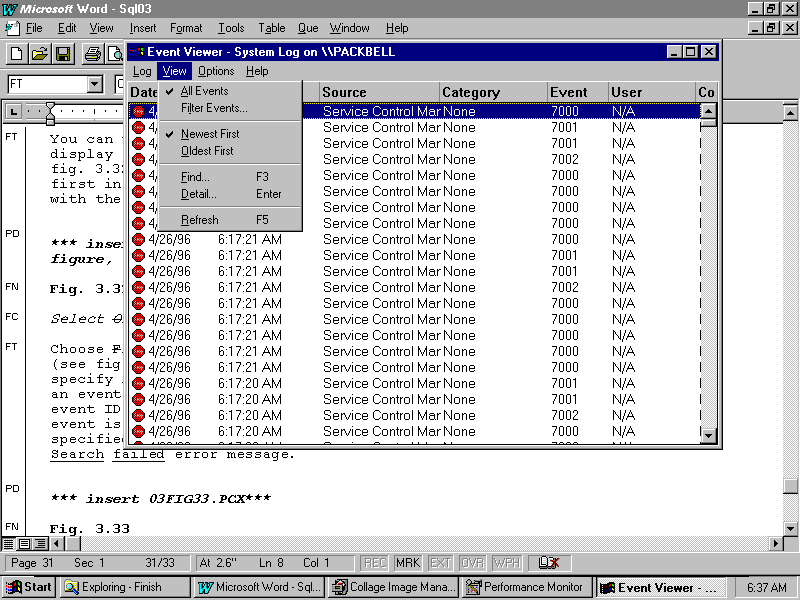Click the New document icon in Word toolbar
800x600 pixels.
[x=17, y=54]
